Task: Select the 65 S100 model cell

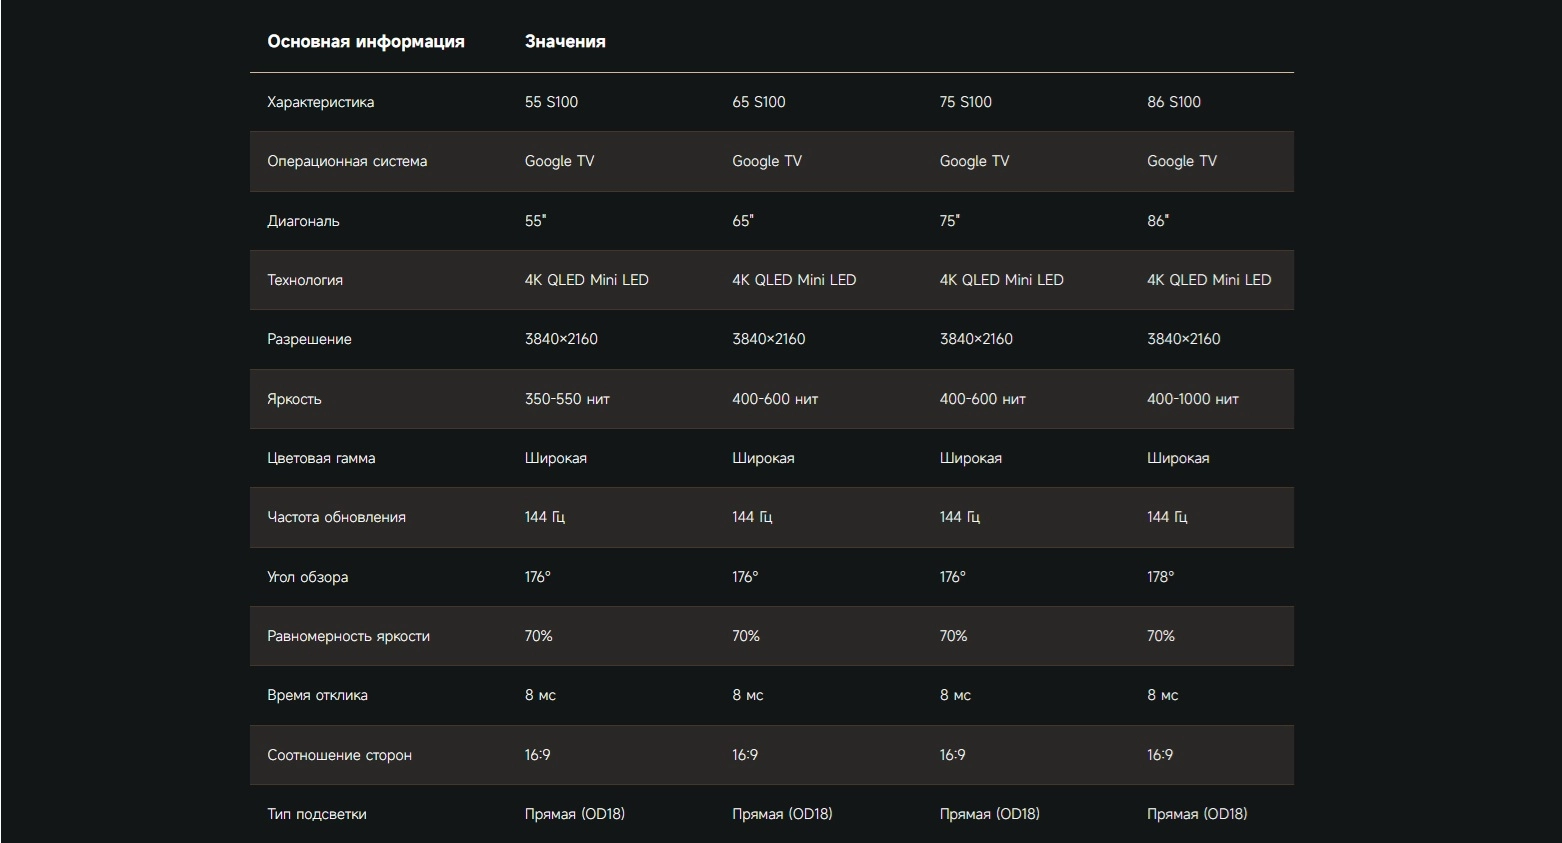Action: tap(759, 102)
